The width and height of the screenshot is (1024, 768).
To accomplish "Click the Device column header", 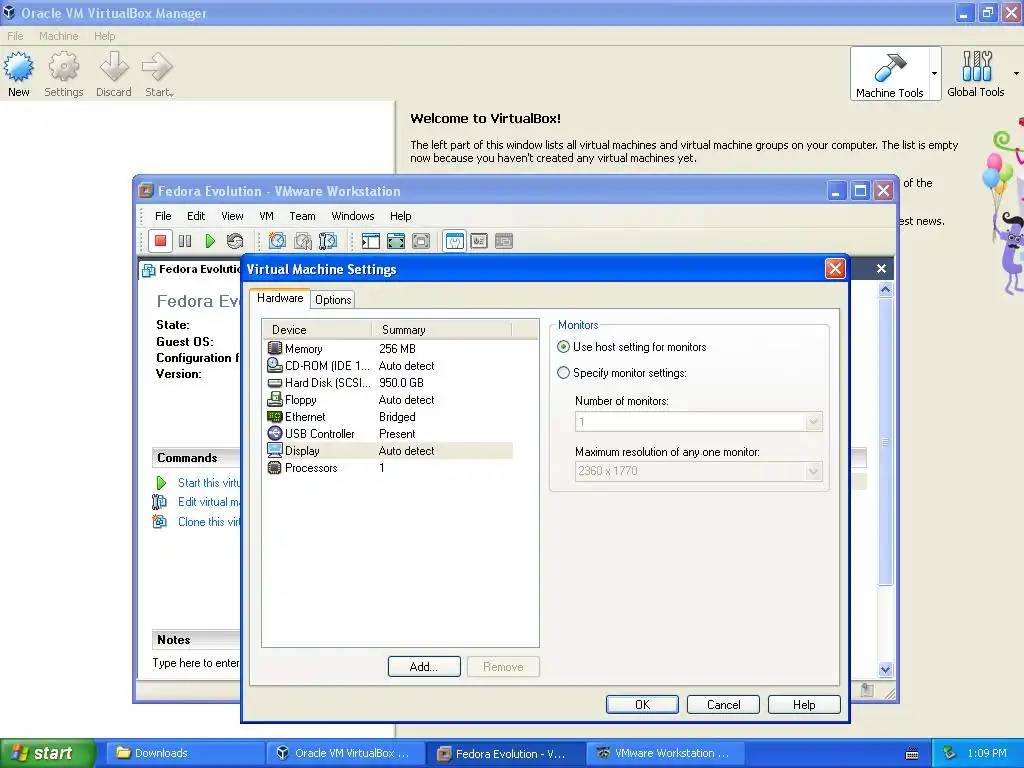I will point(317,330).
